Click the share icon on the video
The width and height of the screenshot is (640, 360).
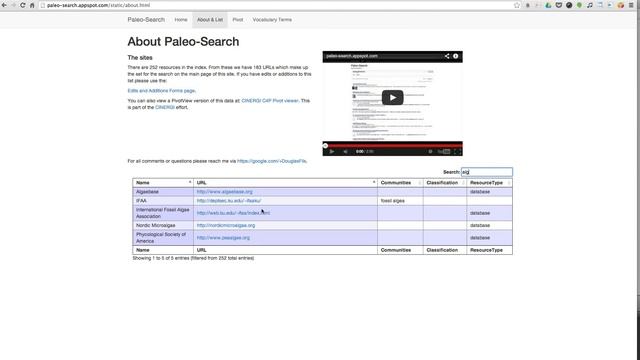coord(447,56)
